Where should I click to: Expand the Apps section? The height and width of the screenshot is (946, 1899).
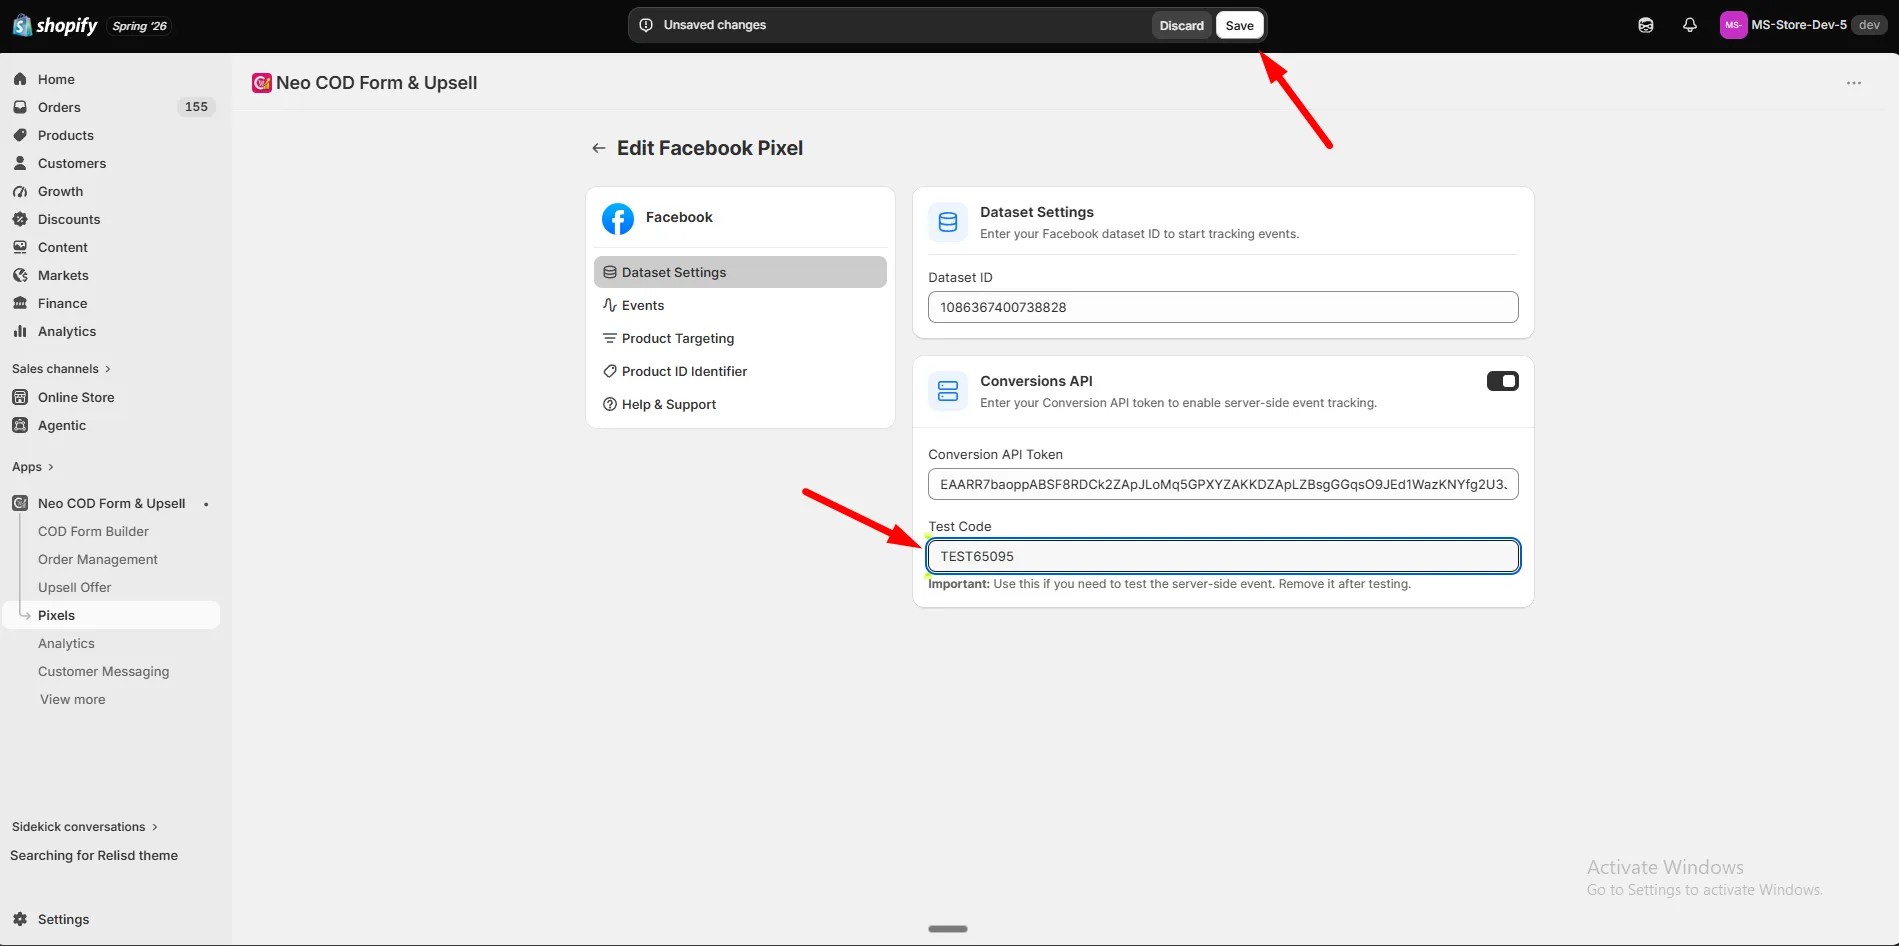(33, 467)
